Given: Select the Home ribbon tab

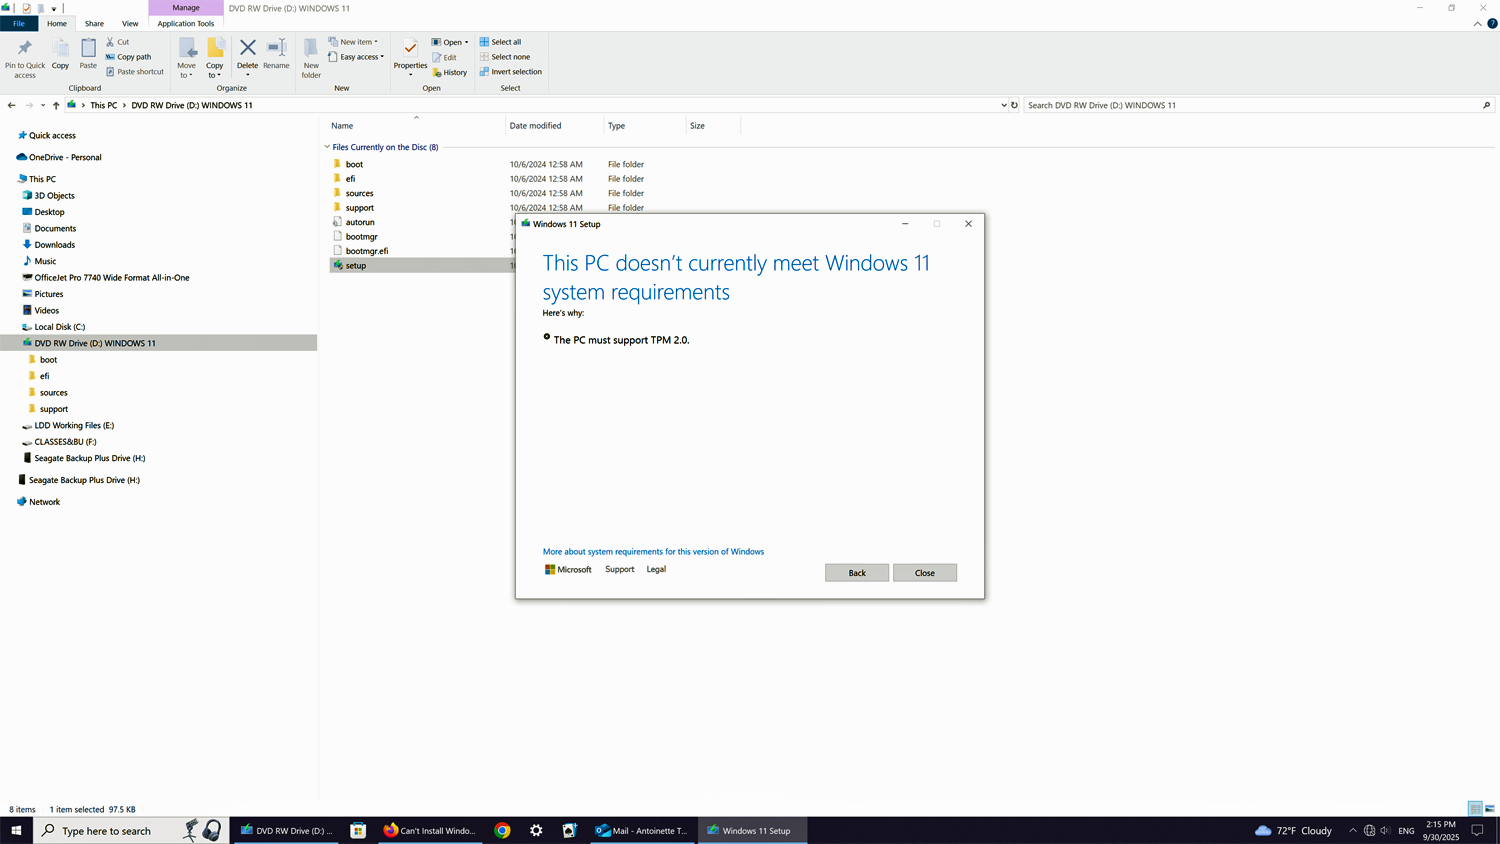Looking at the screenshot, I should [57, 23].
